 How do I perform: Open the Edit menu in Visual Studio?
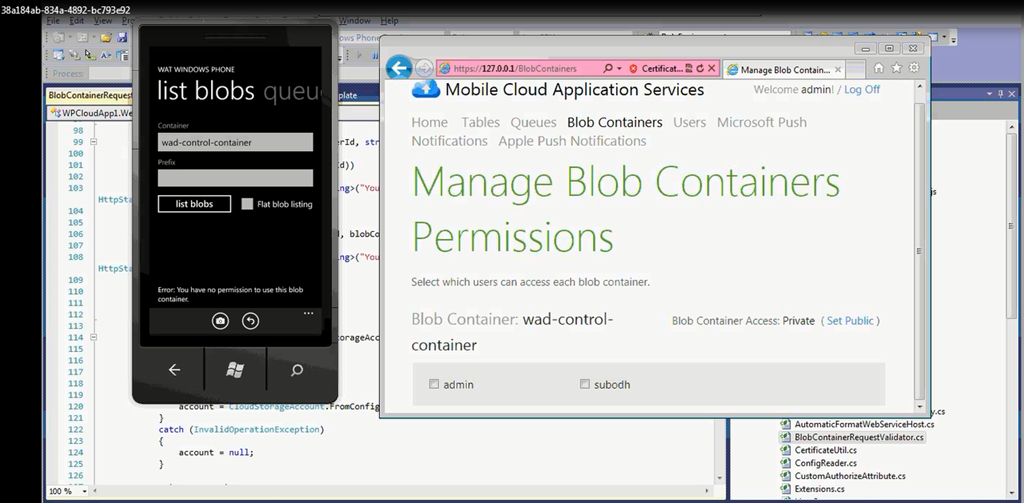76,21
